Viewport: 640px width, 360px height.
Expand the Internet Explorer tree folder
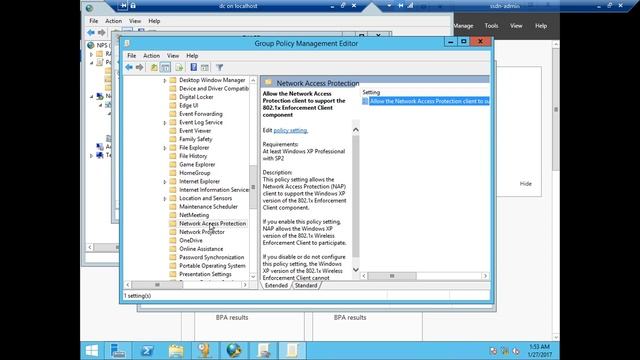pyautogui.click(x=165, y=182)
